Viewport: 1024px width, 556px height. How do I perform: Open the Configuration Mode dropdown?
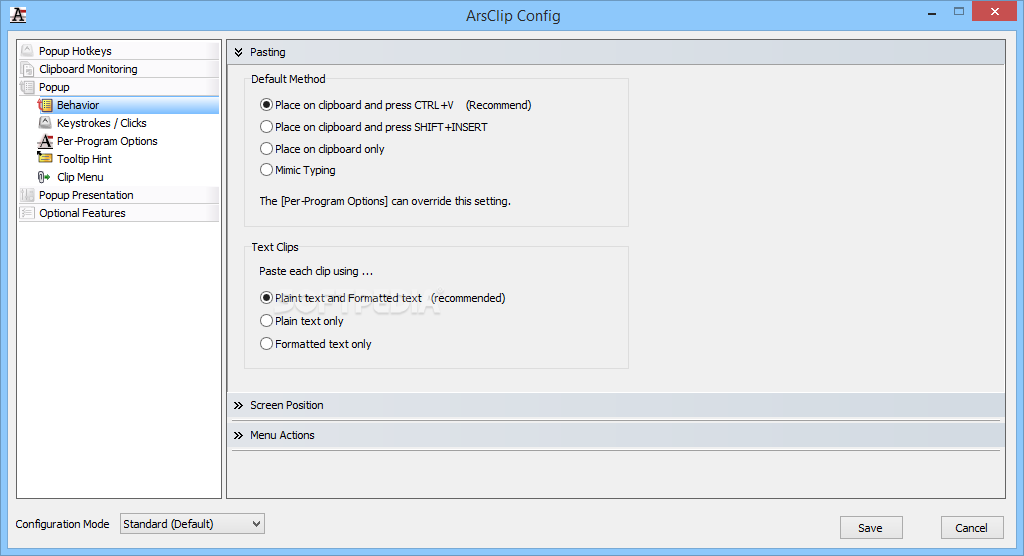click(x=192, y=524)
